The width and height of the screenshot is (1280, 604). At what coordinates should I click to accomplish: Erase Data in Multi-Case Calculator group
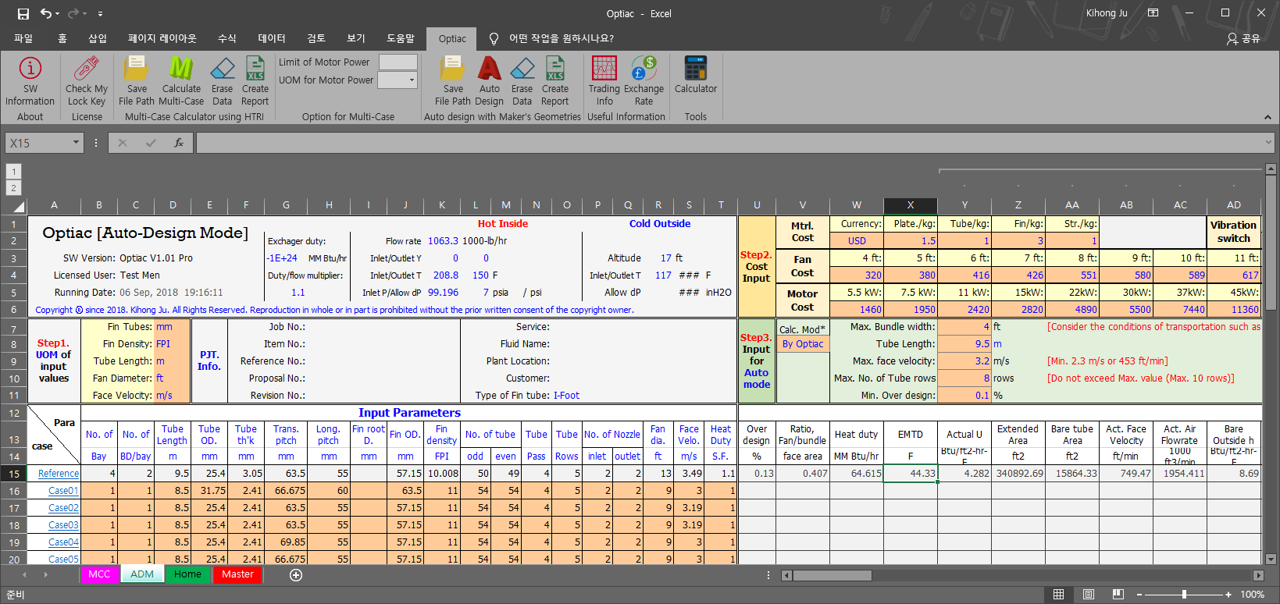(222, 80)
